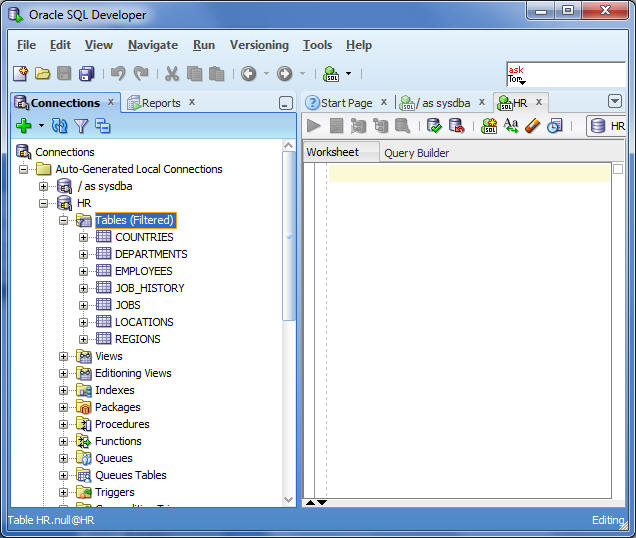636x538 pixels.
Task: Switch to the Reports tab
Action: pyautogui.click(x=160, y=102)
